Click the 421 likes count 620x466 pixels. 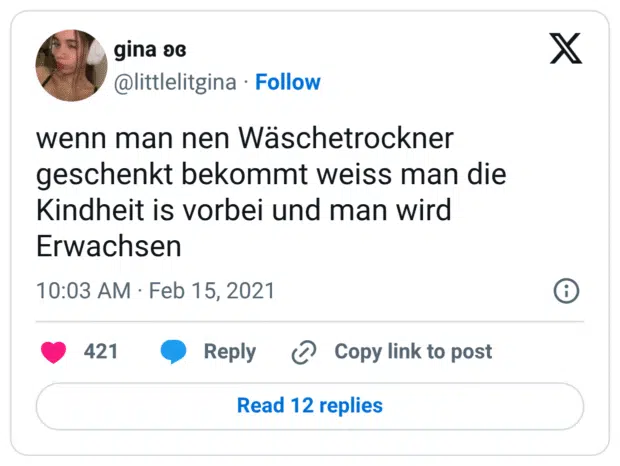click(x=101, y=352)
